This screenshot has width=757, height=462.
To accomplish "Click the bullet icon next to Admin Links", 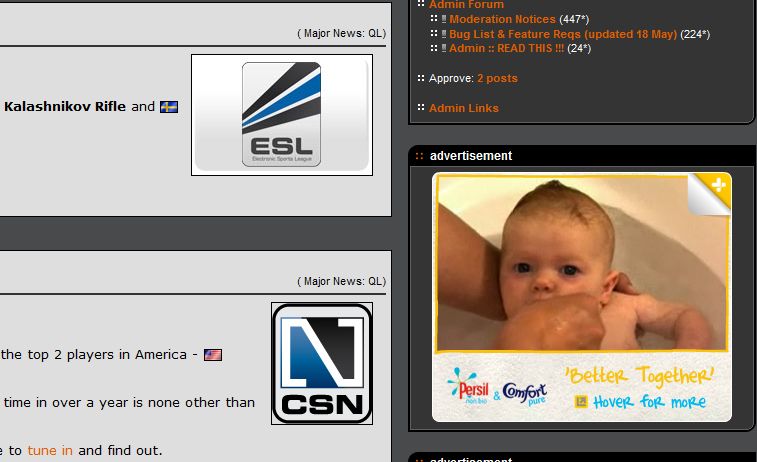I will click(x=421, y=107).
